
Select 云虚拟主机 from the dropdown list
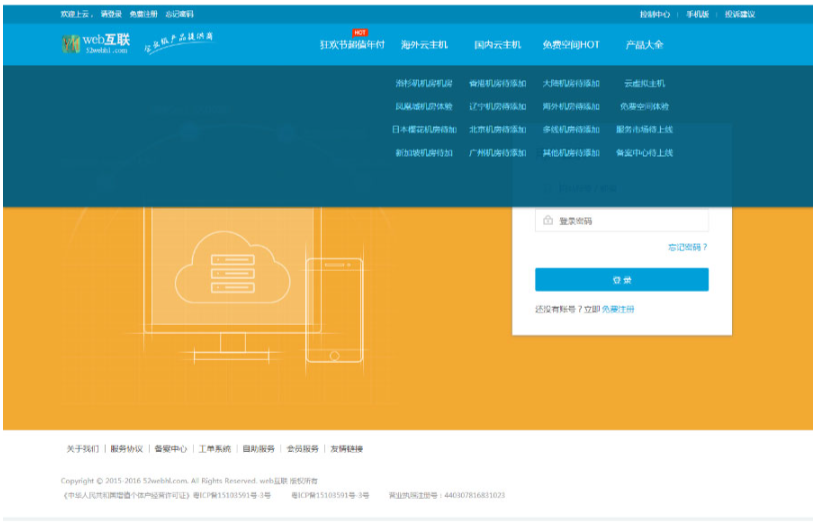pos(644,83)
